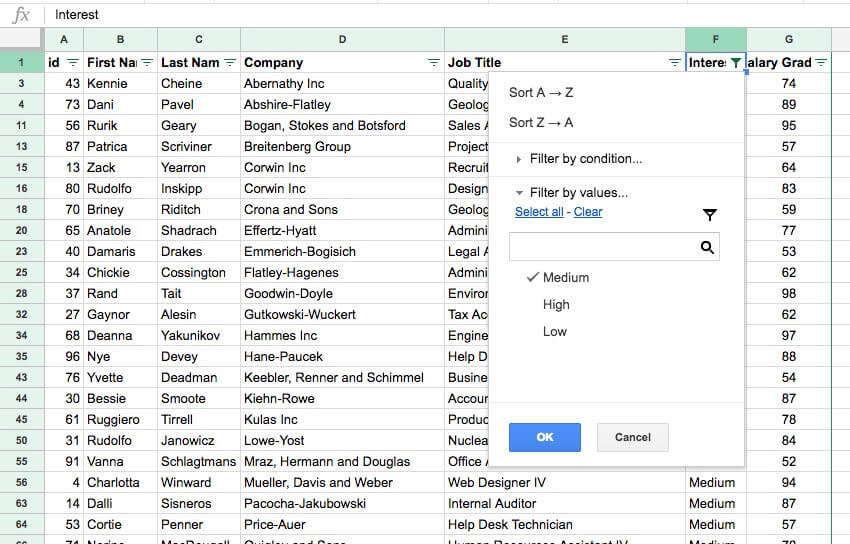
Task: Click the active green Interest filter icon
Action: [736, 63]
